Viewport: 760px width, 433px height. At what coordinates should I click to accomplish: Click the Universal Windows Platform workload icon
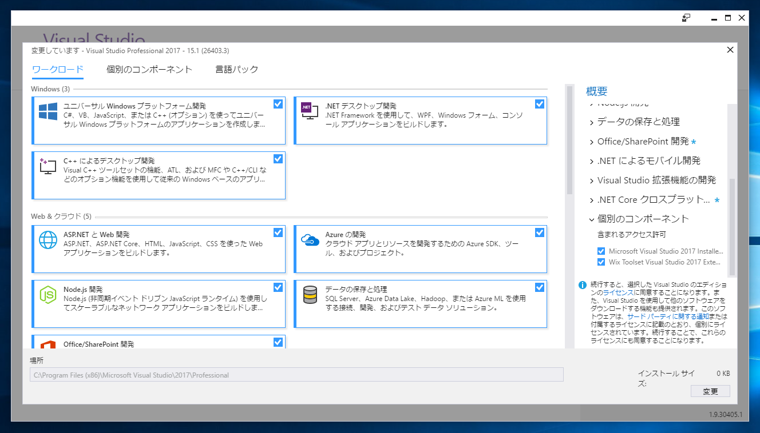point(48,112)
